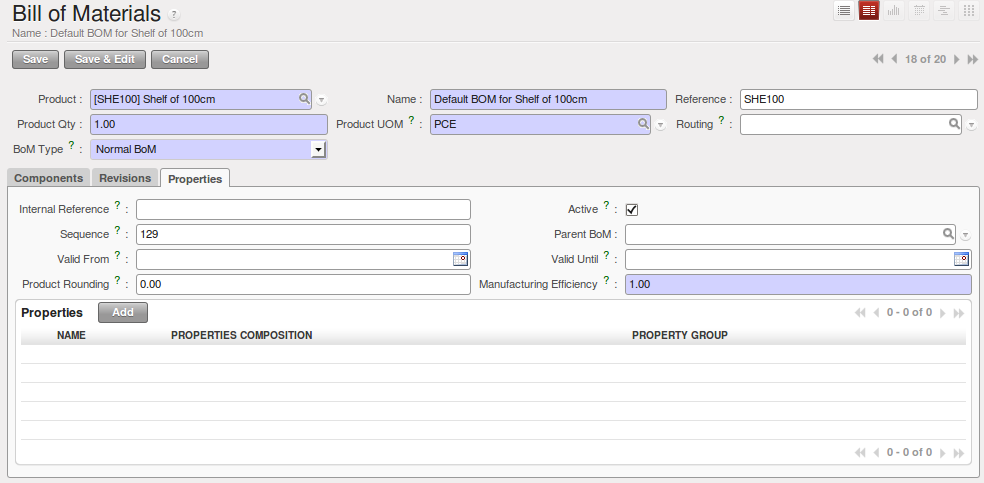The height and width of the screenshot is (483, 984).
Task: Show help for Valid Until field
Action: pyautogui.click(x=606, y=255)
